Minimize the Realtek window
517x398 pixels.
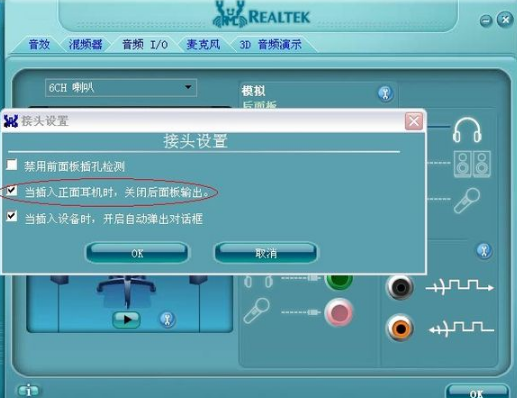pyautogui.click(x=486, y=21)
